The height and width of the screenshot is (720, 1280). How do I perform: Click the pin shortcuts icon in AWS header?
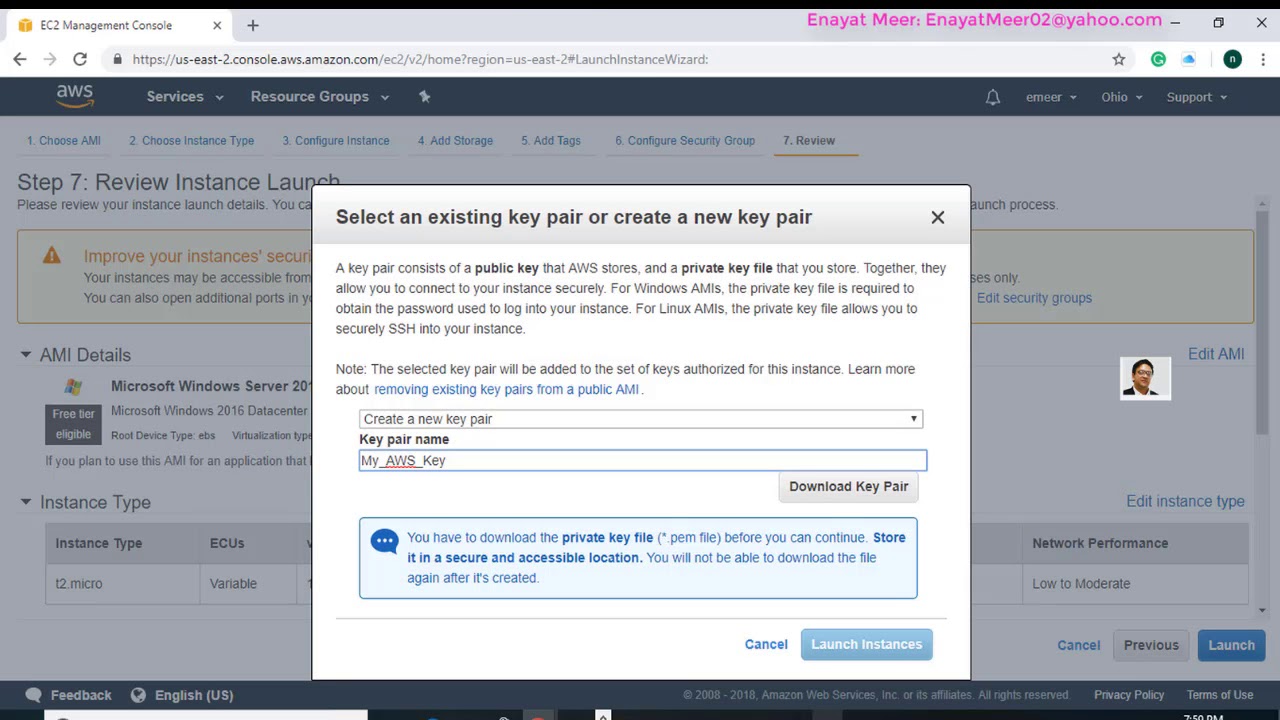[424, 96]
